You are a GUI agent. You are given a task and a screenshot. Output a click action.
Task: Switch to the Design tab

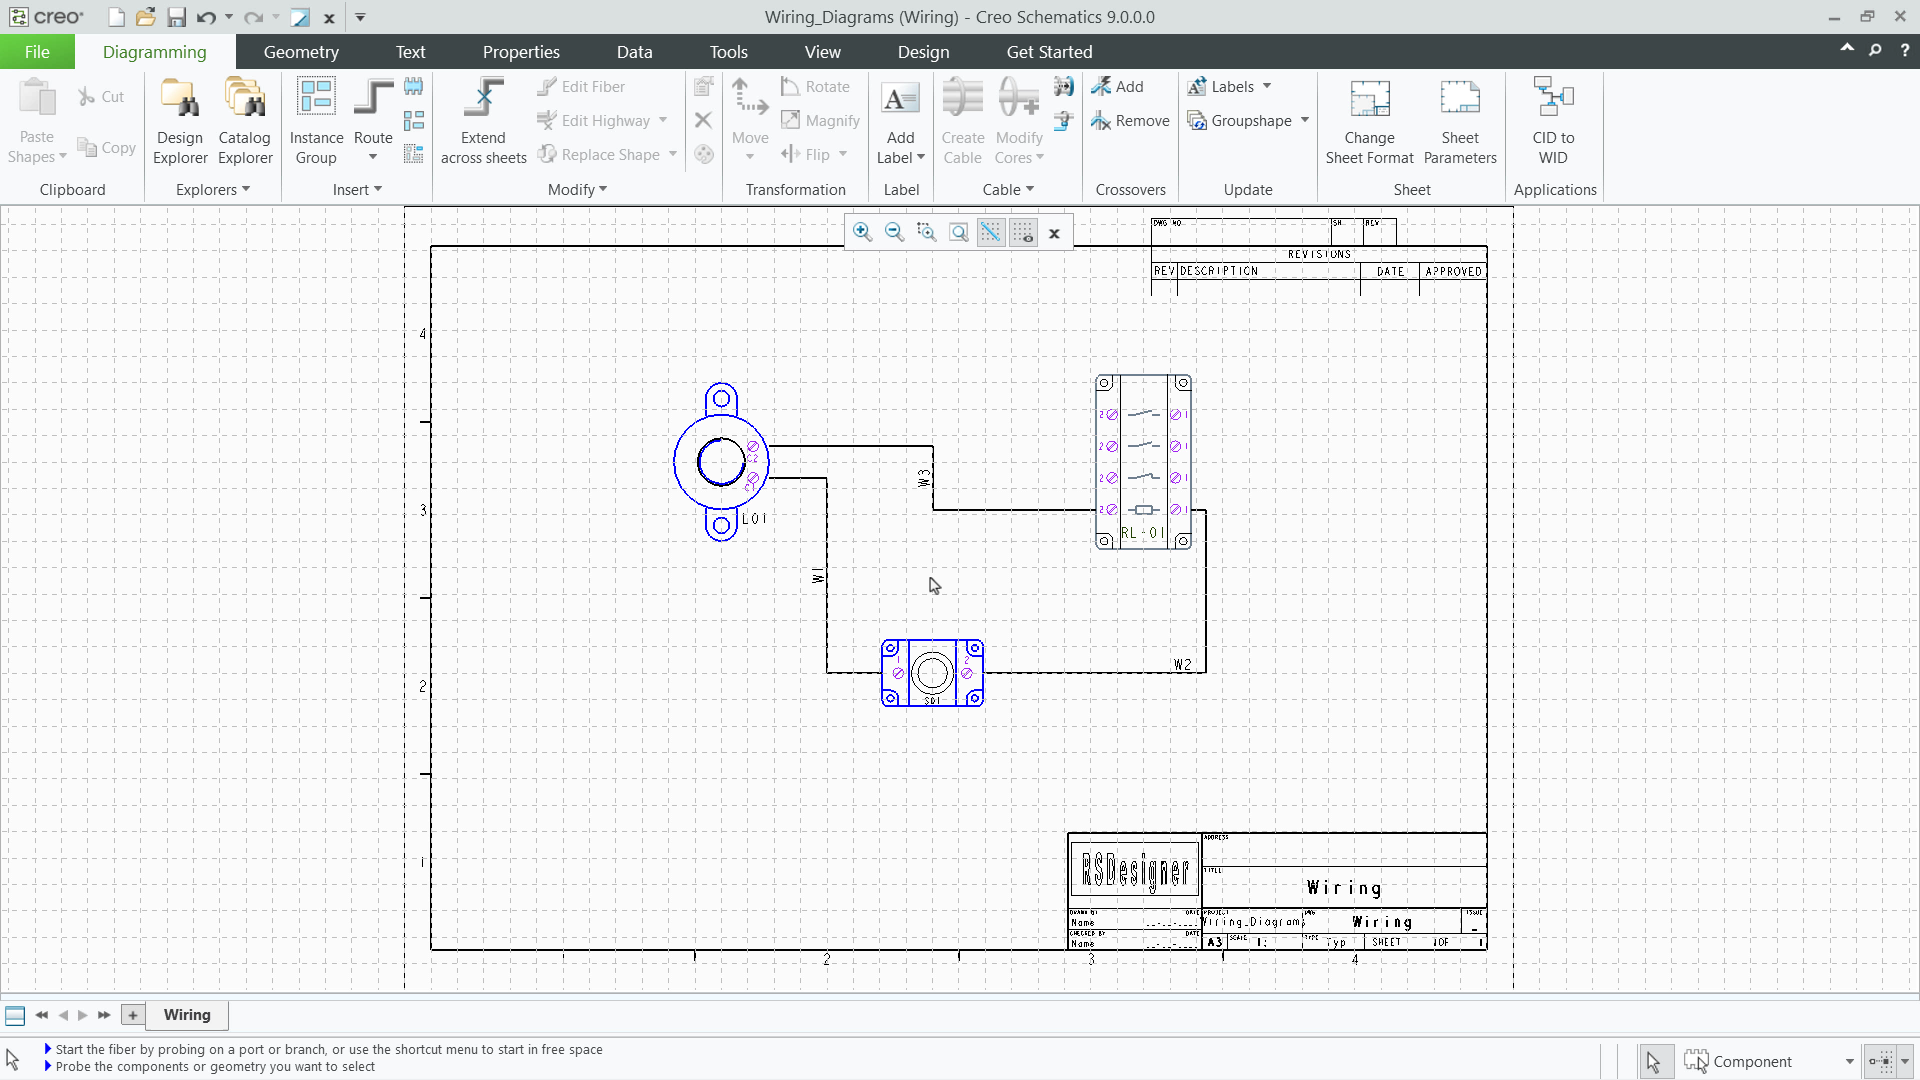point(923,52)
